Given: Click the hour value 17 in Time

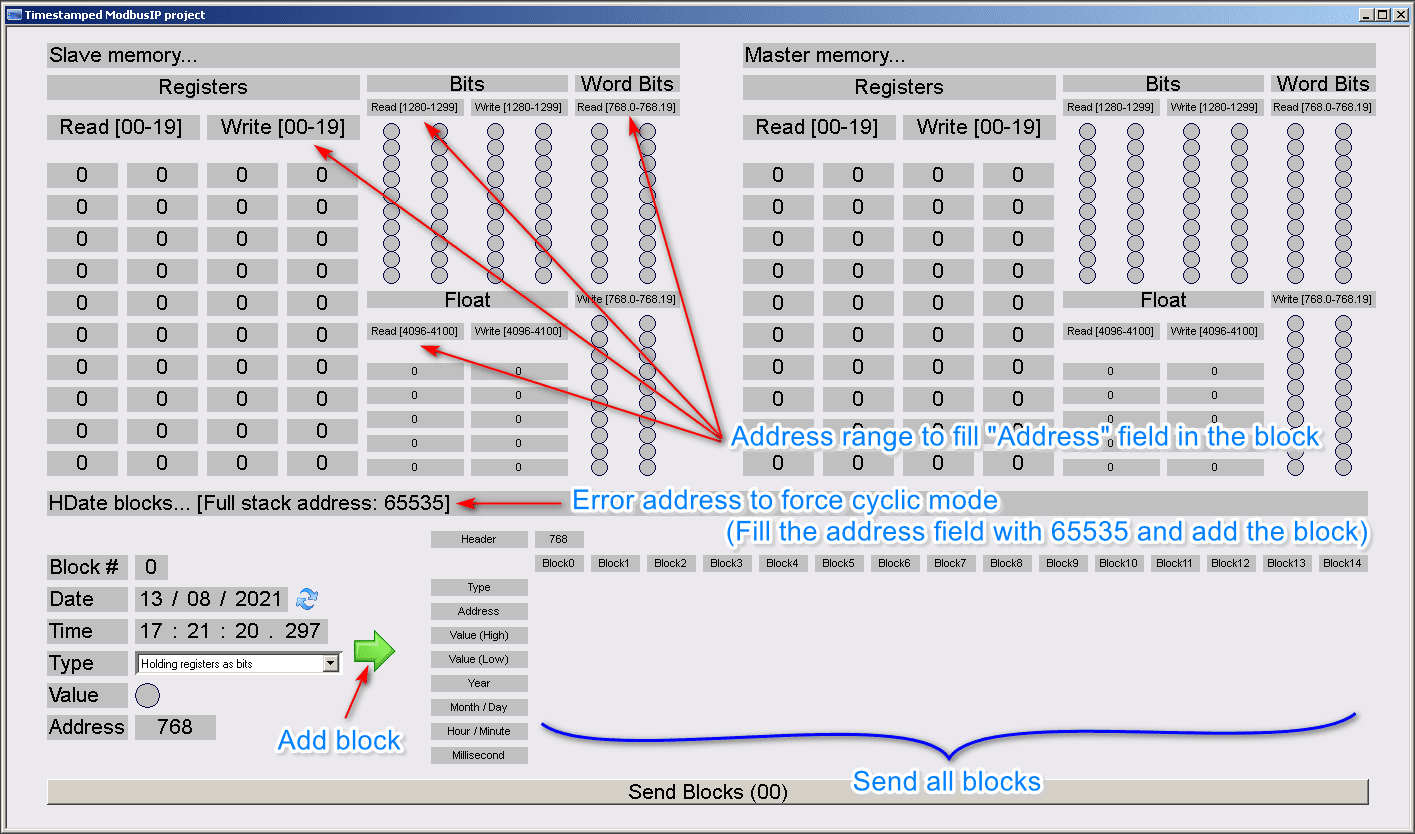Looking at the screenshot, I should 151,631.
